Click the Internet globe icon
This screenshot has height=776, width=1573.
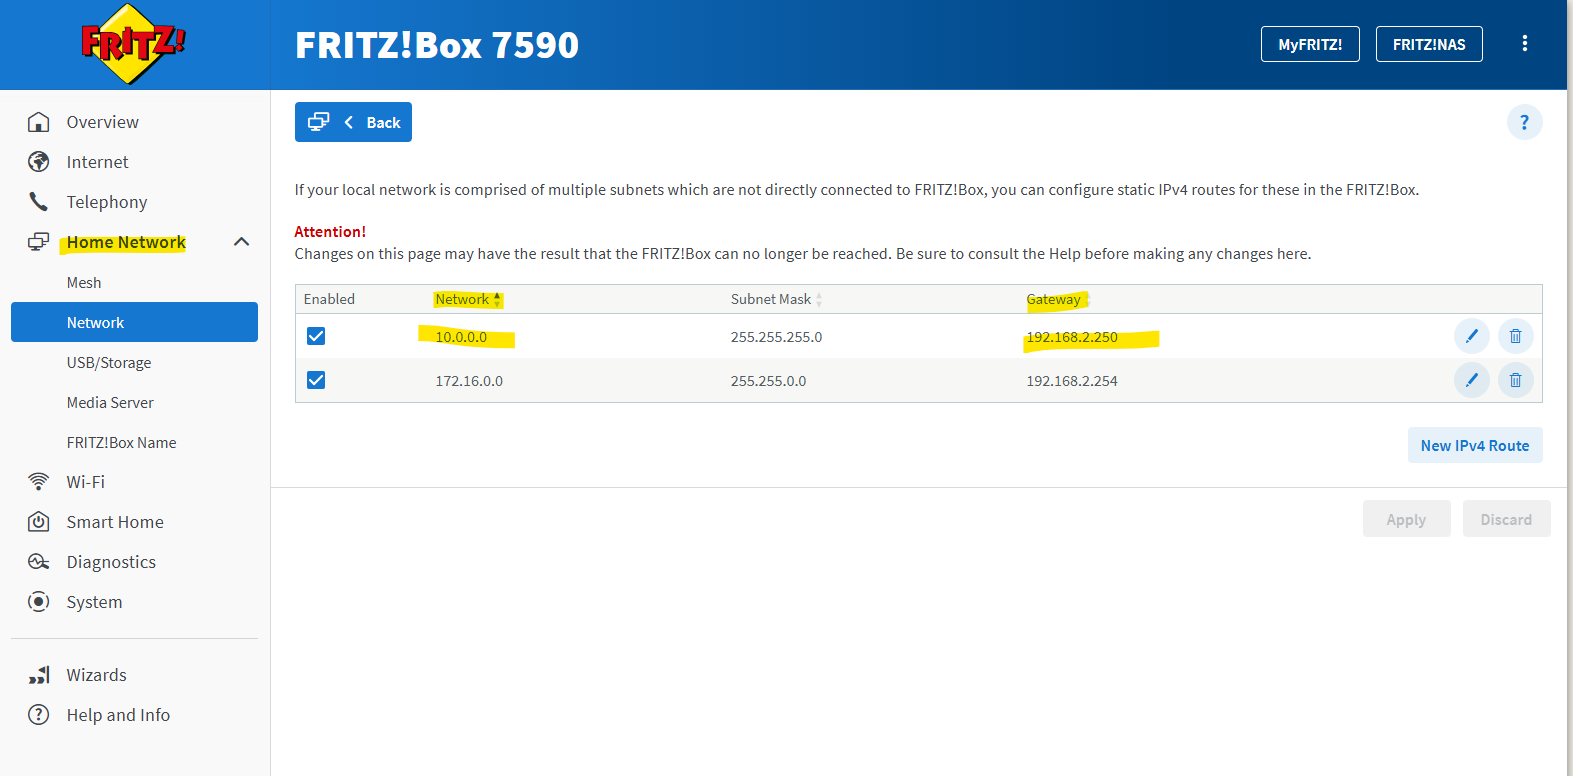click(x=39, y=162)
